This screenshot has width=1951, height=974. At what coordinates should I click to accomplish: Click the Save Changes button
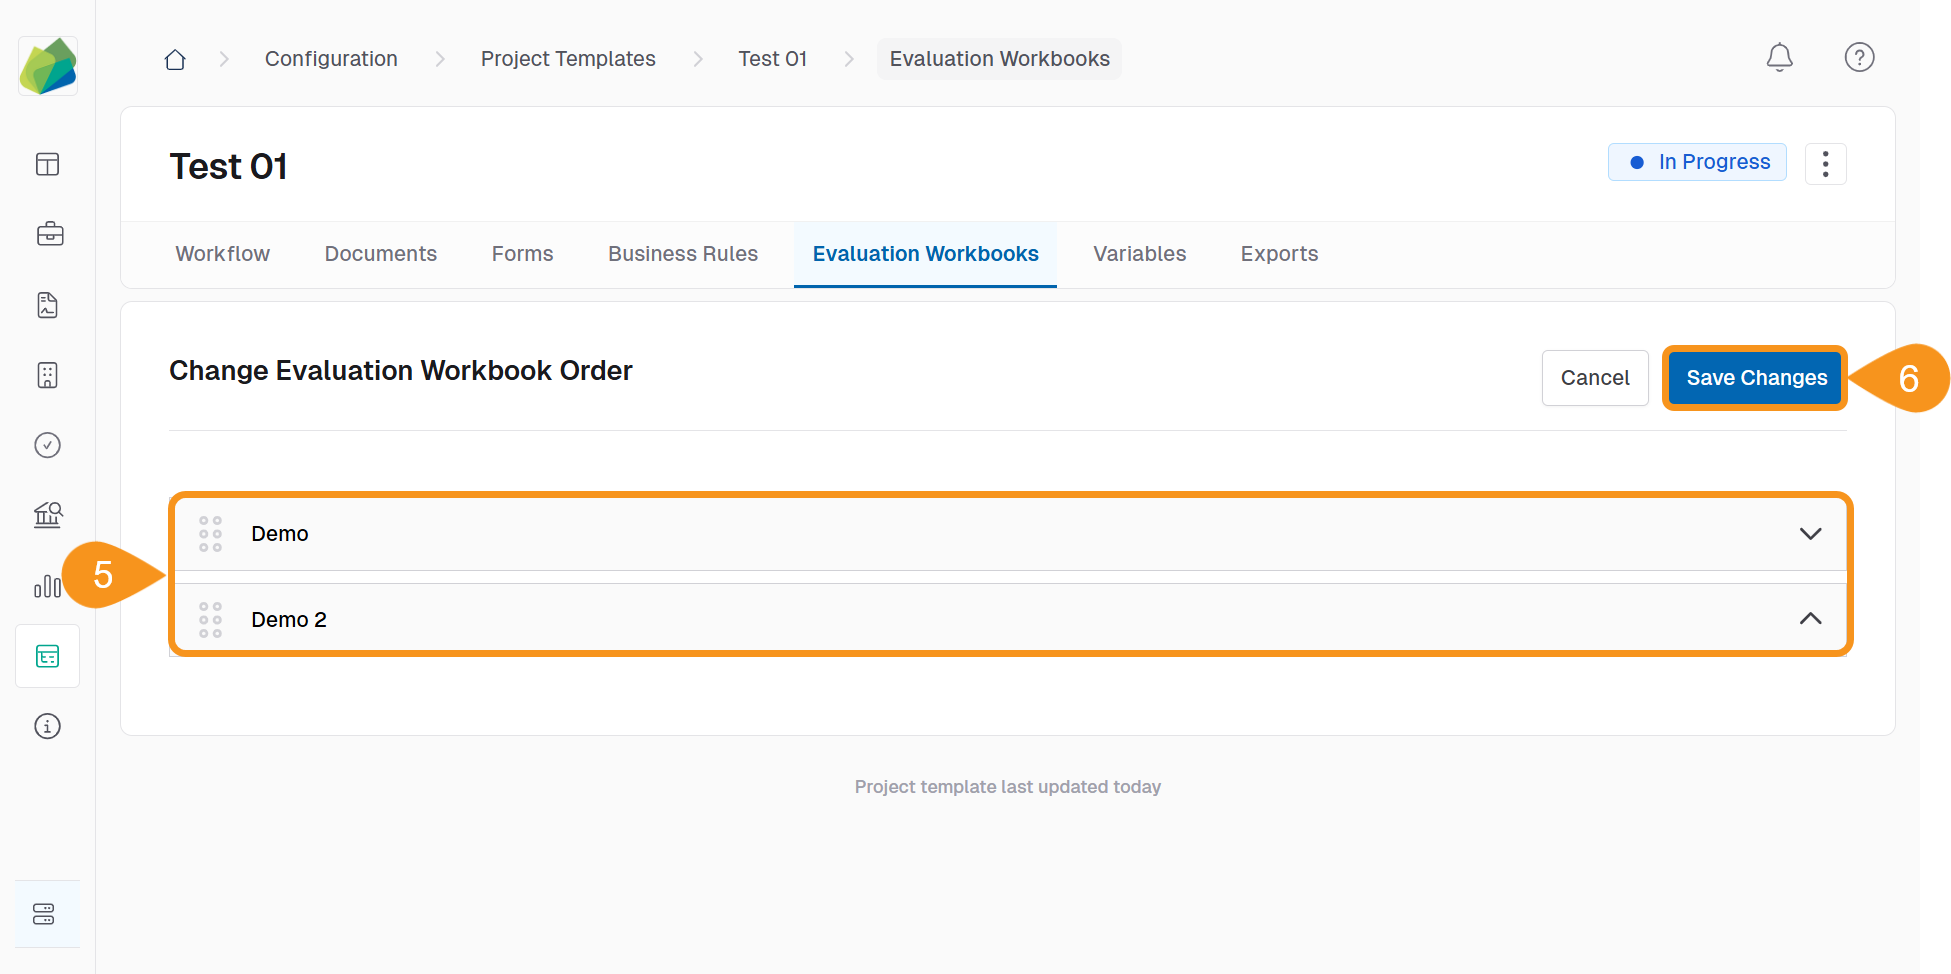coord(1755,378)
